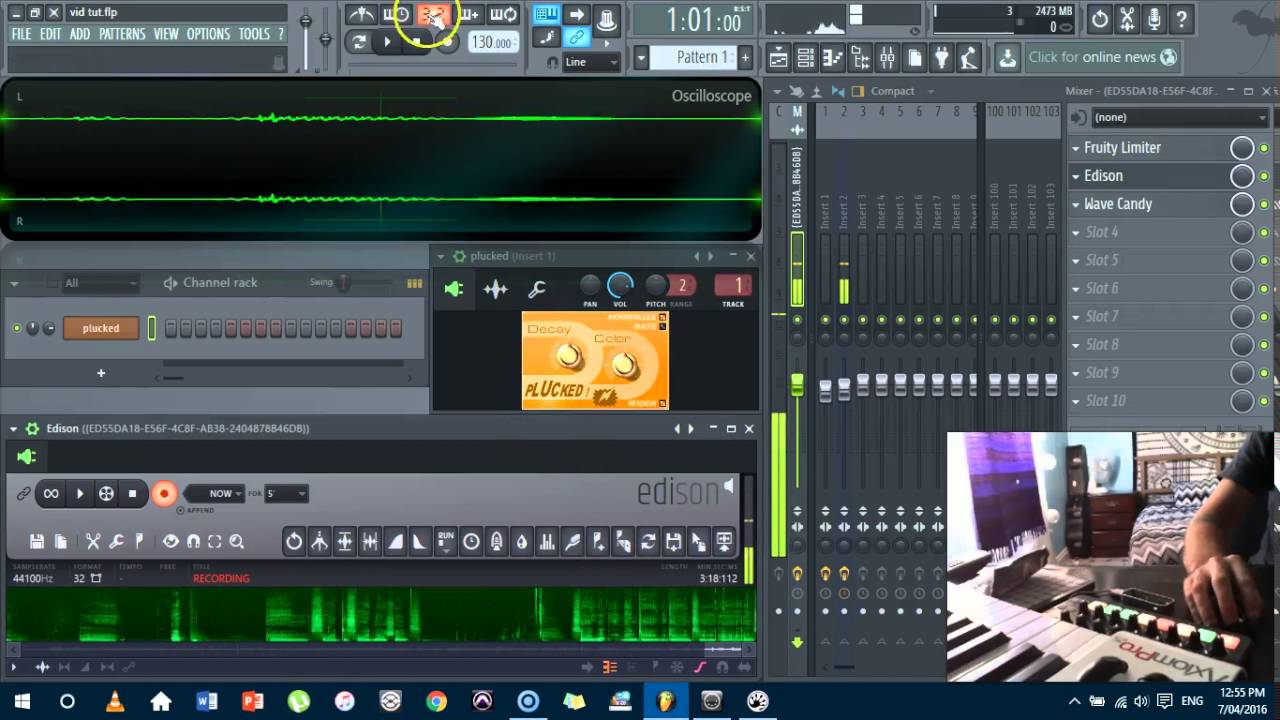
Task: Show the mixer via toolbar icon
Action: pyautogui.click(x=887, y=59)
